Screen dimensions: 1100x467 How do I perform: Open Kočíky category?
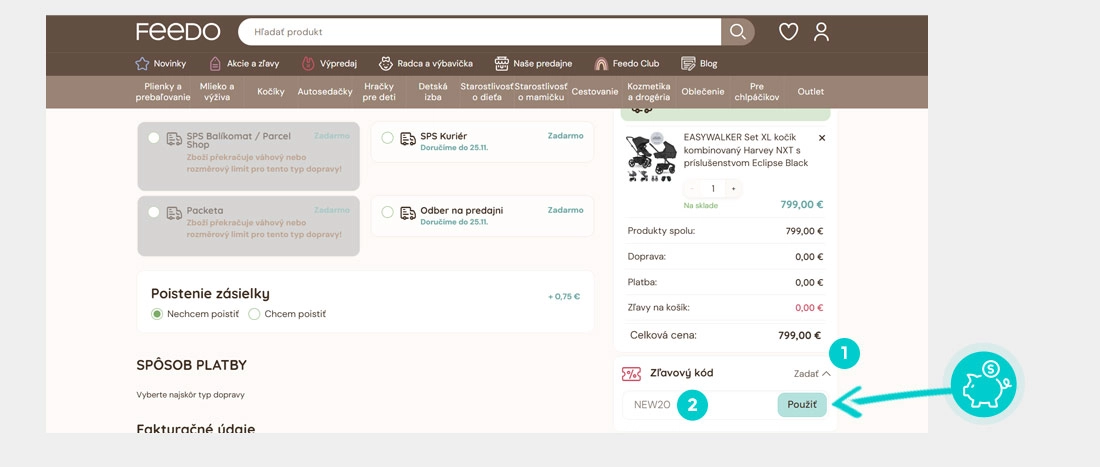(x=271, y=92)
